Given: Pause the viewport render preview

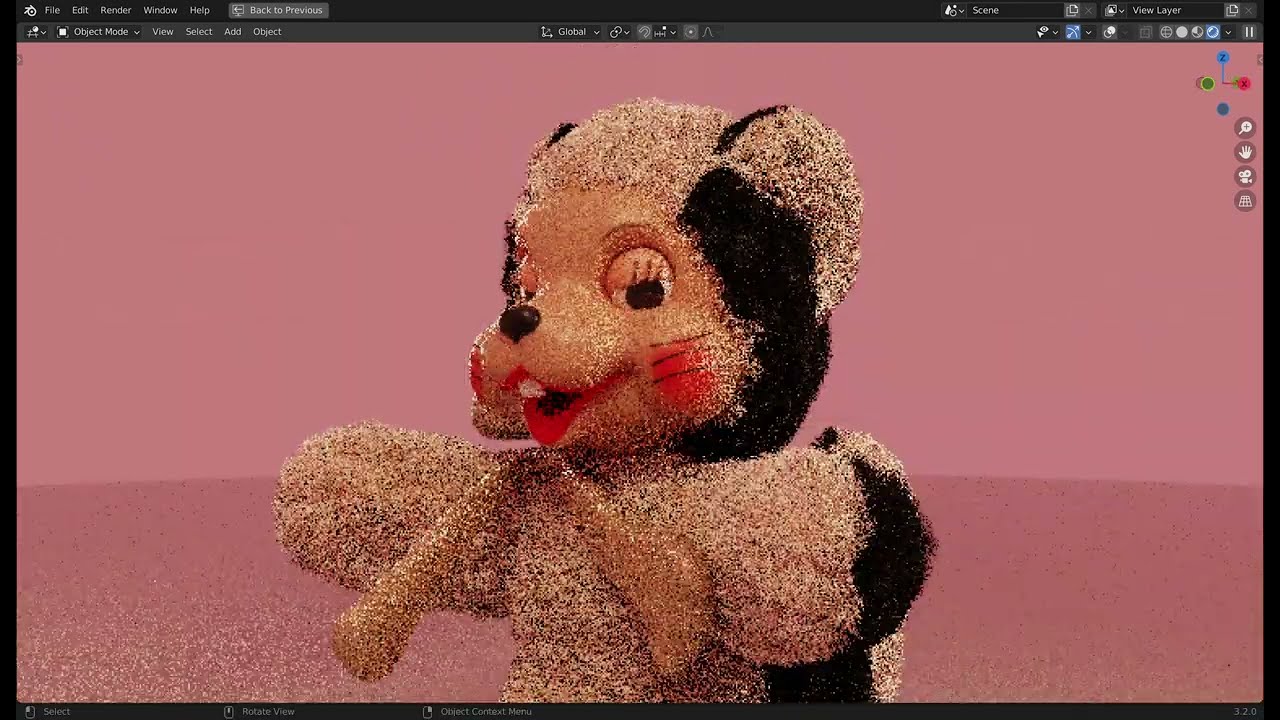Looking at the screenshot, I should tap(1249, 32).
